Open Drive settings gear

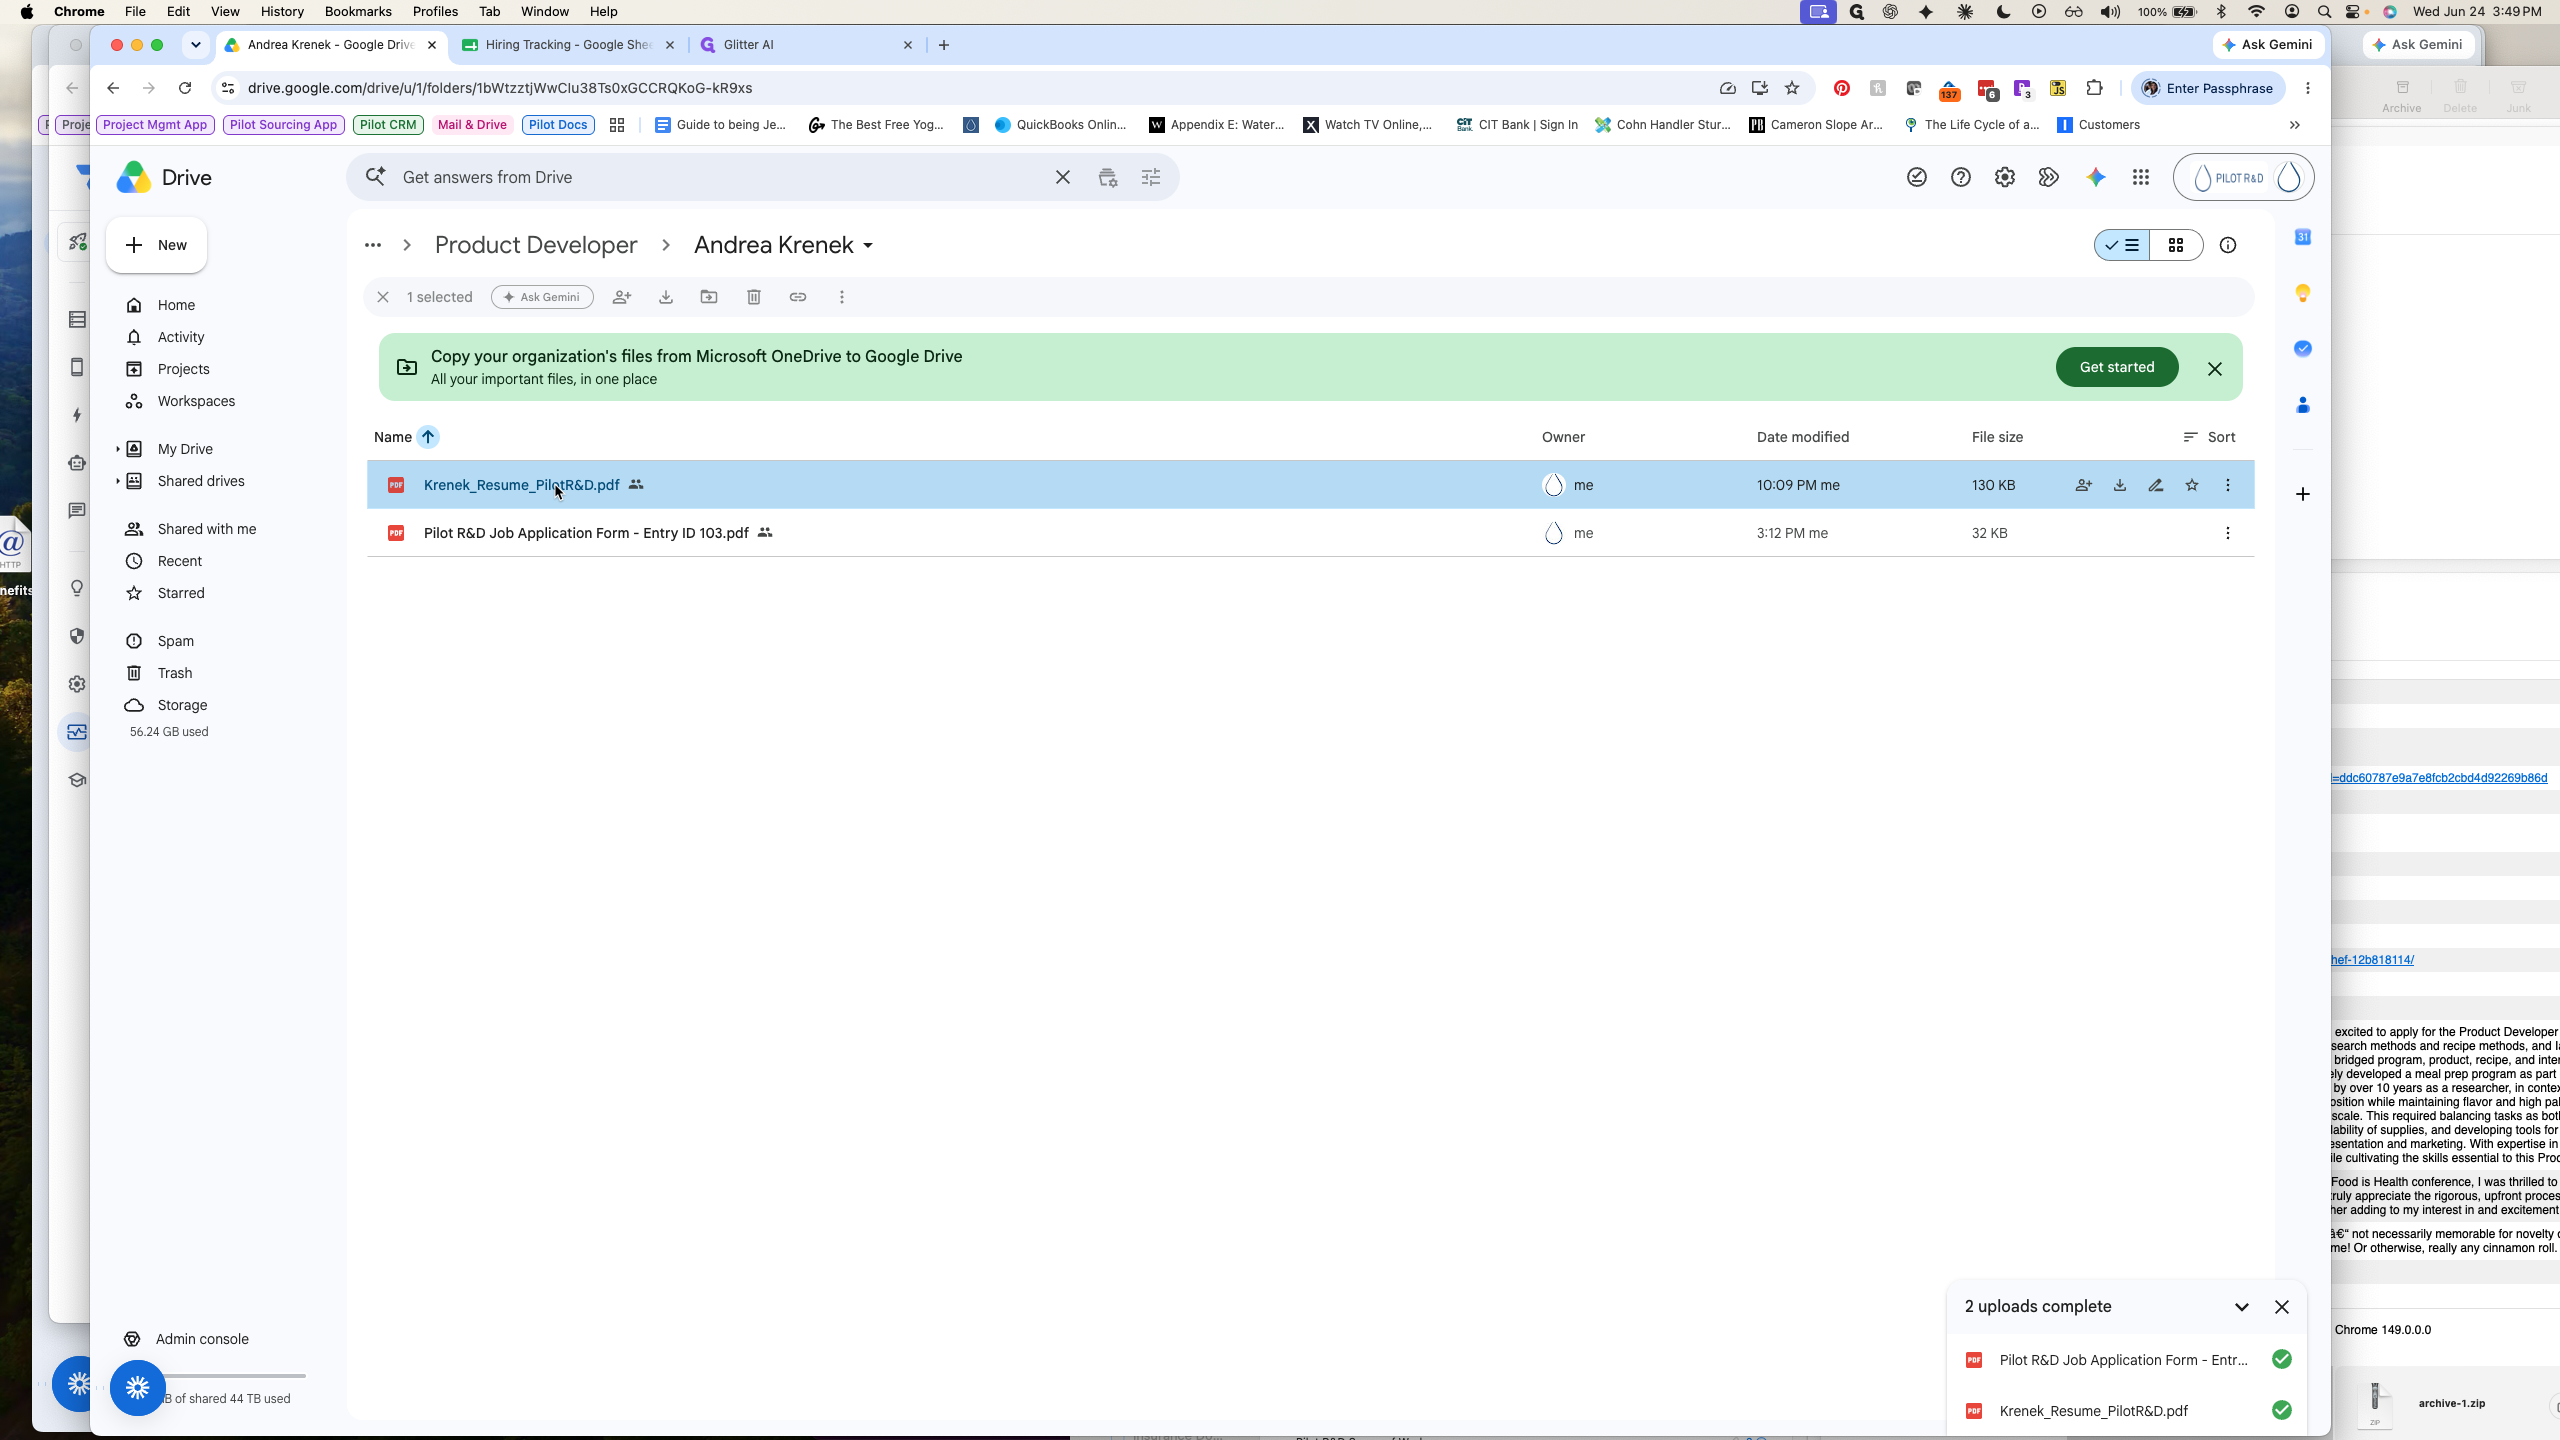point(2005,177)
